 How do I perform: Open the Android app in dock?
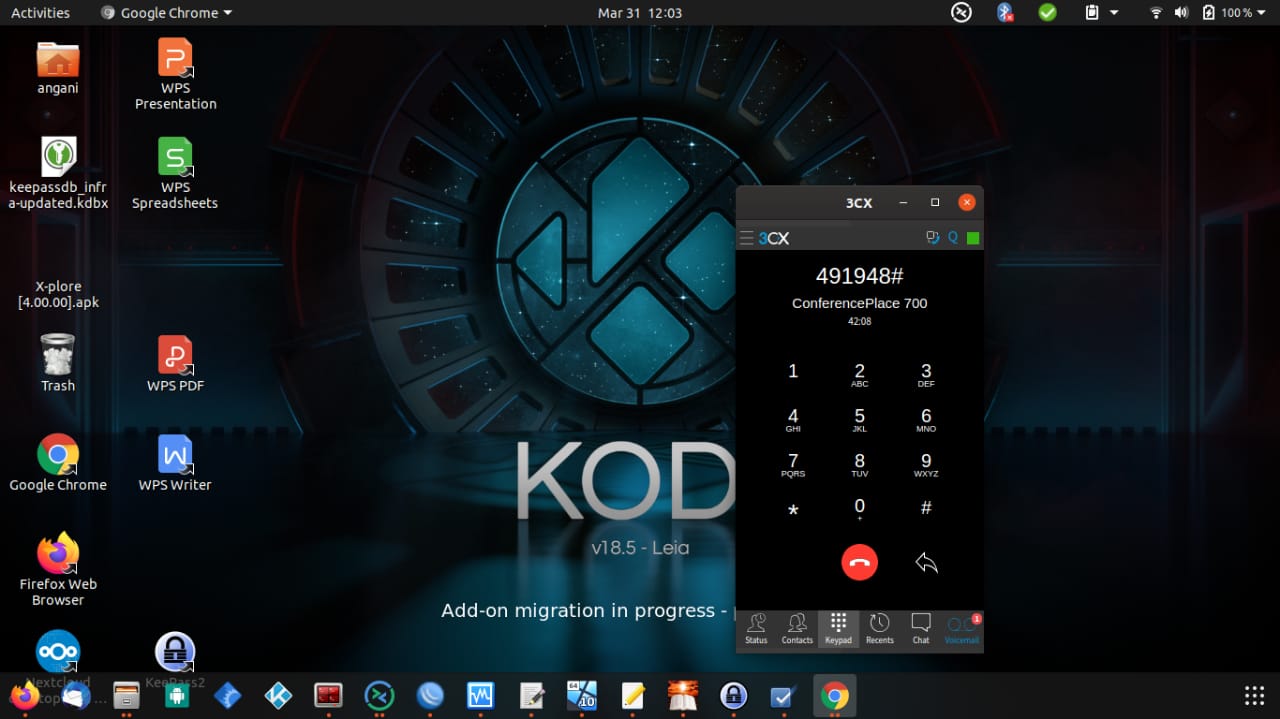point(177,695)
